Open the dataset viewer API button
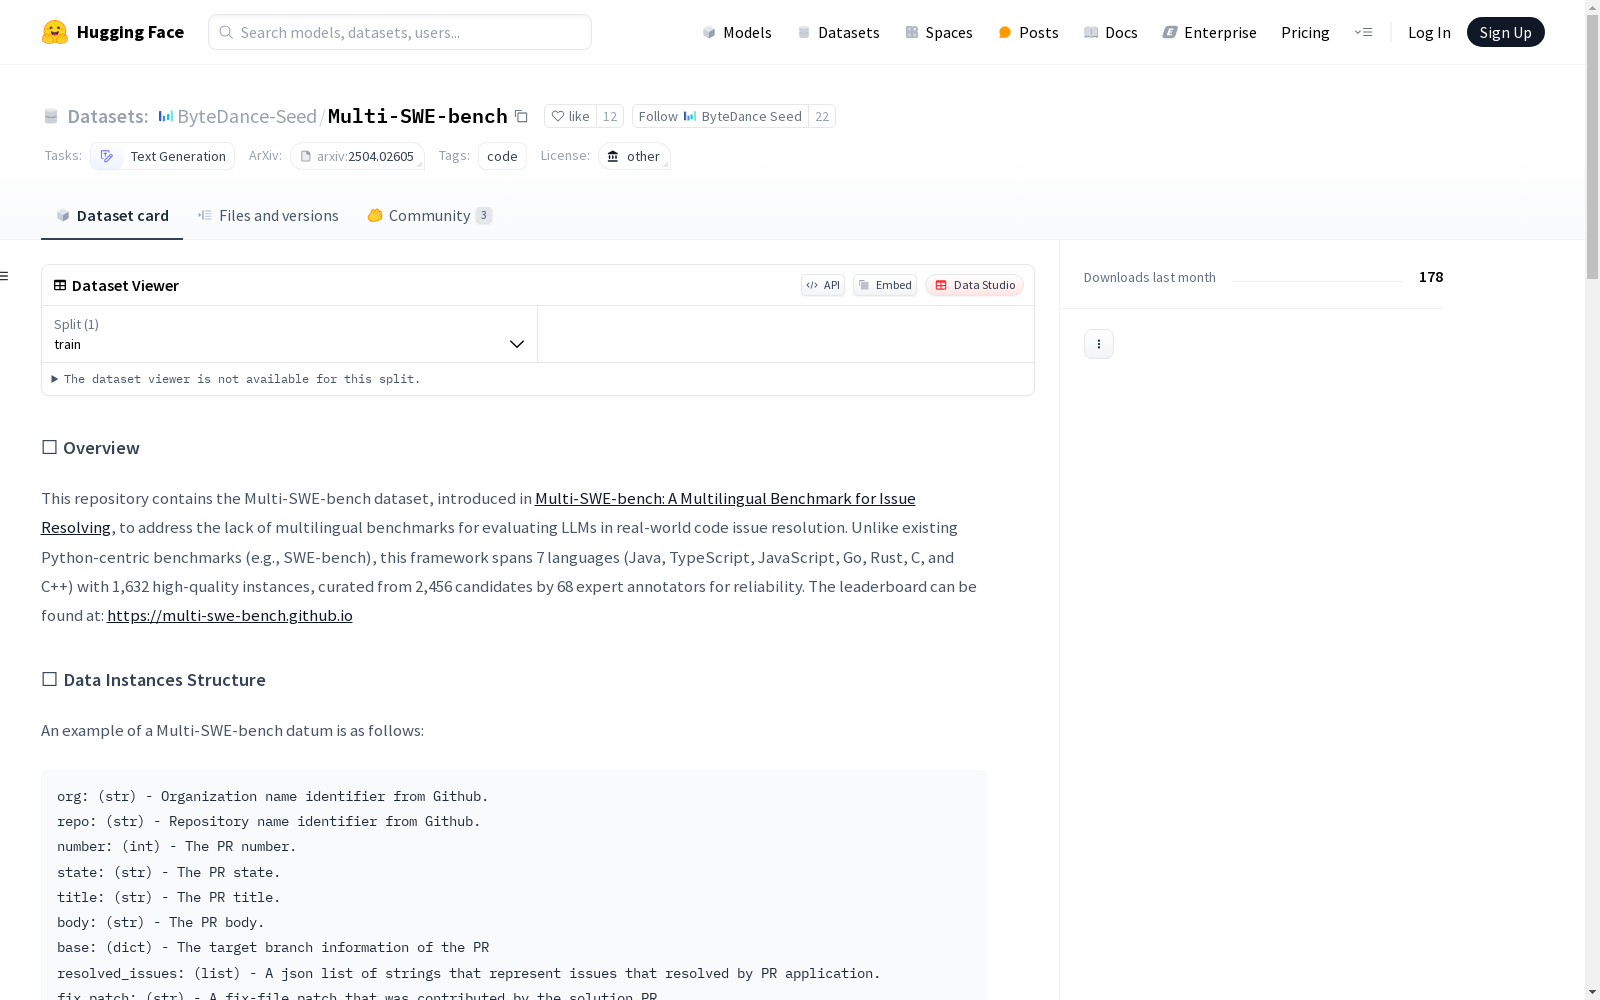Screen dimensions: 1600x1000 coord(823,285)
